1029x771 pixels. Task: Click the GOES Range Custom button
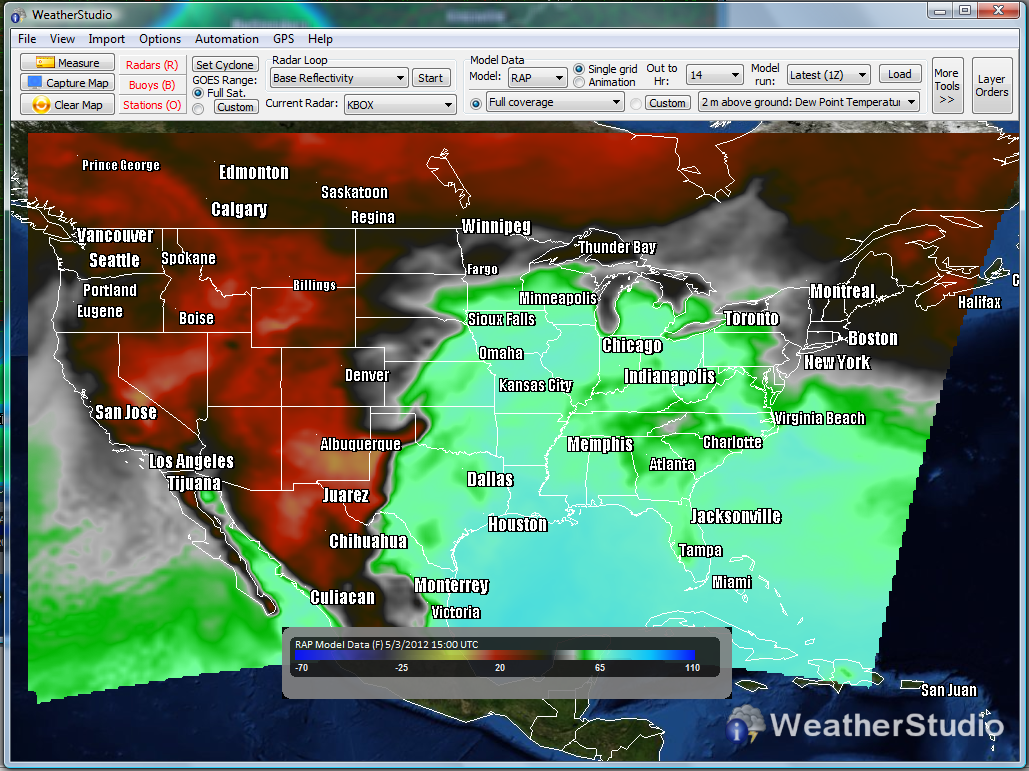pyautogui.click(x=236, y=107)
